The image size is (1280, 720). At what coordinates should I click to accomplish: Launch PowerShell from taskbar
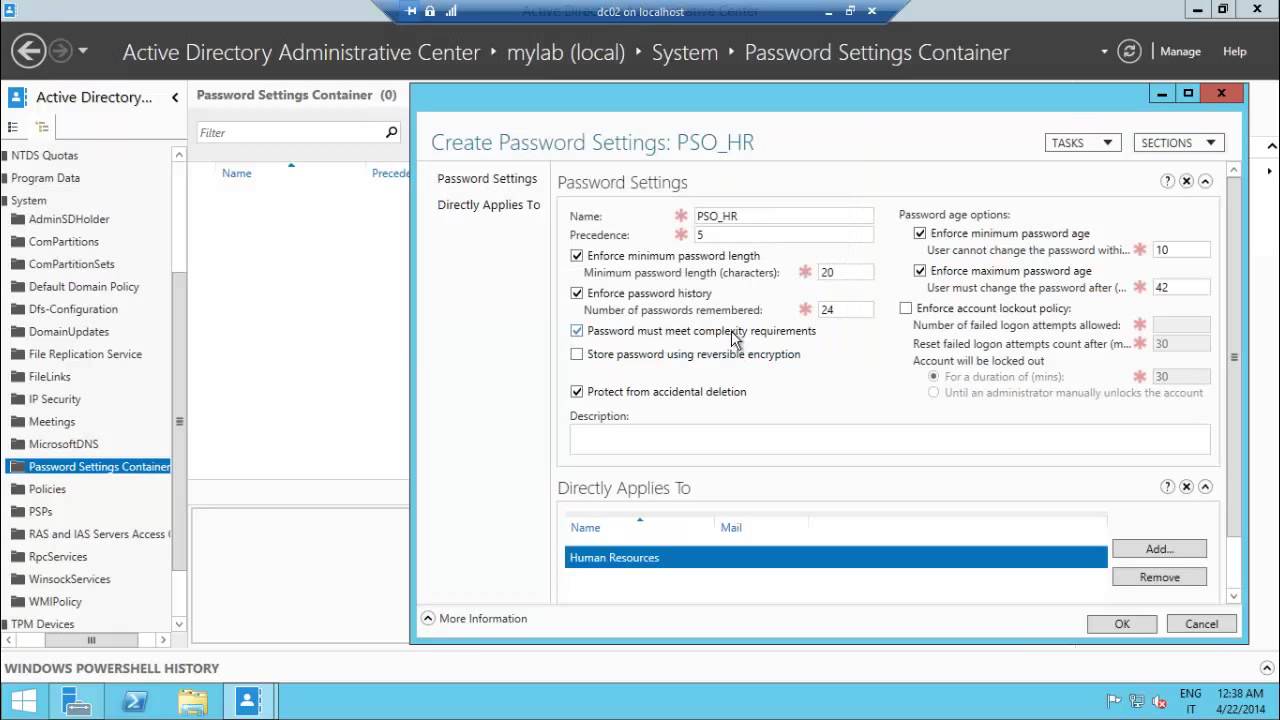click(x=135, y=702)
